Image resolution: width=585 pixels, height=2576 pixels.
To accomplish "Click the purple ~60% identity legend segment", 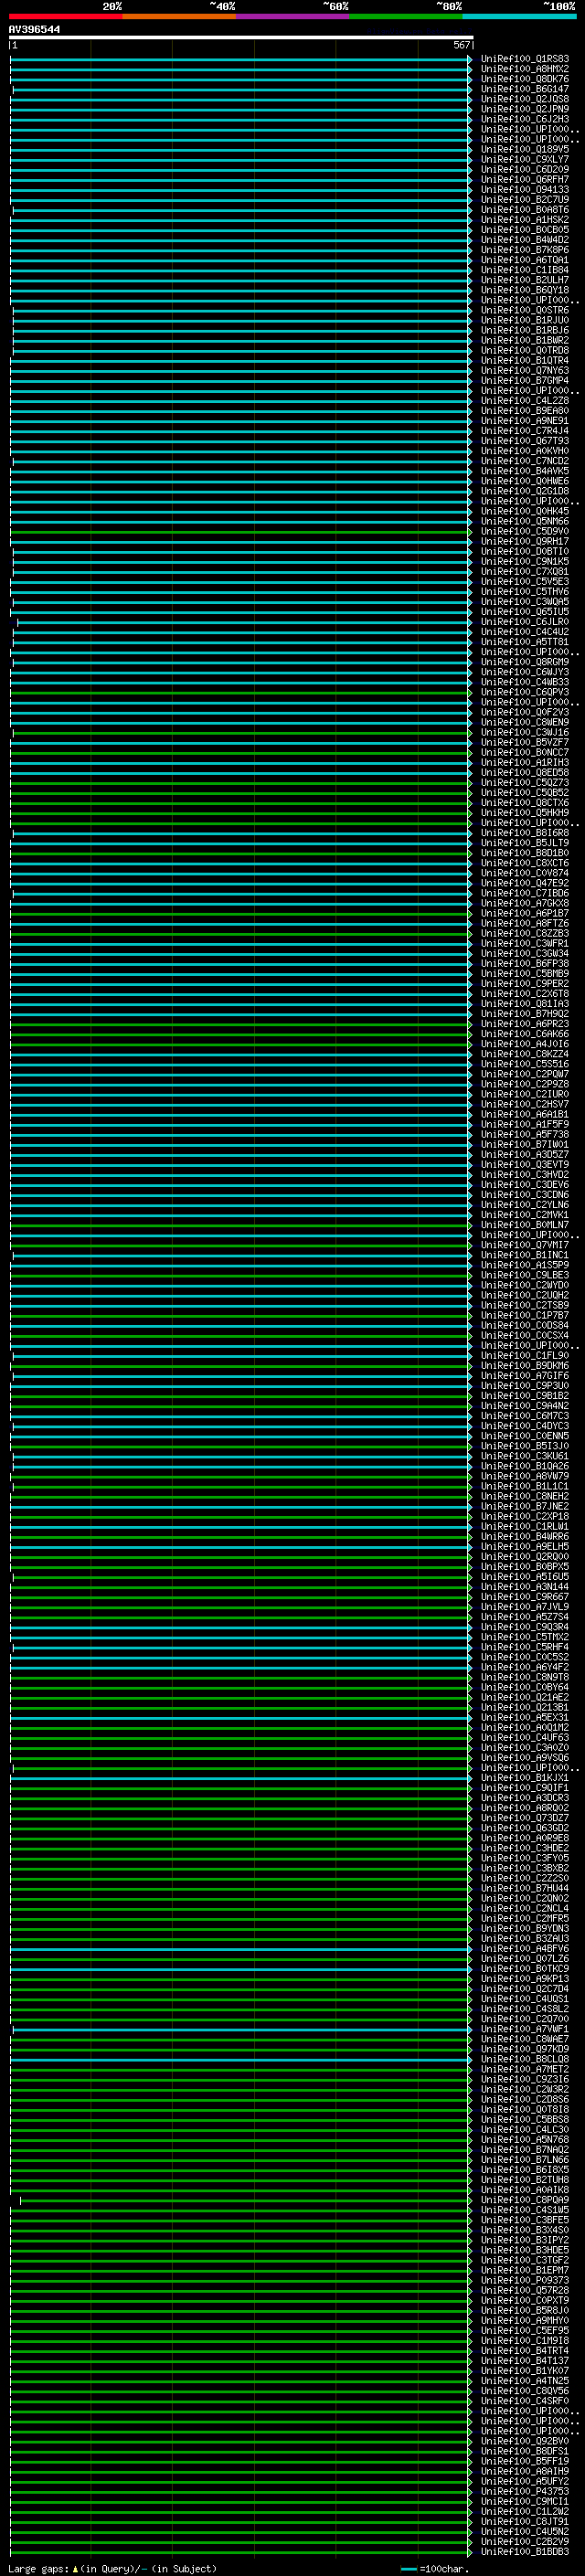I will tap(292, 16).
